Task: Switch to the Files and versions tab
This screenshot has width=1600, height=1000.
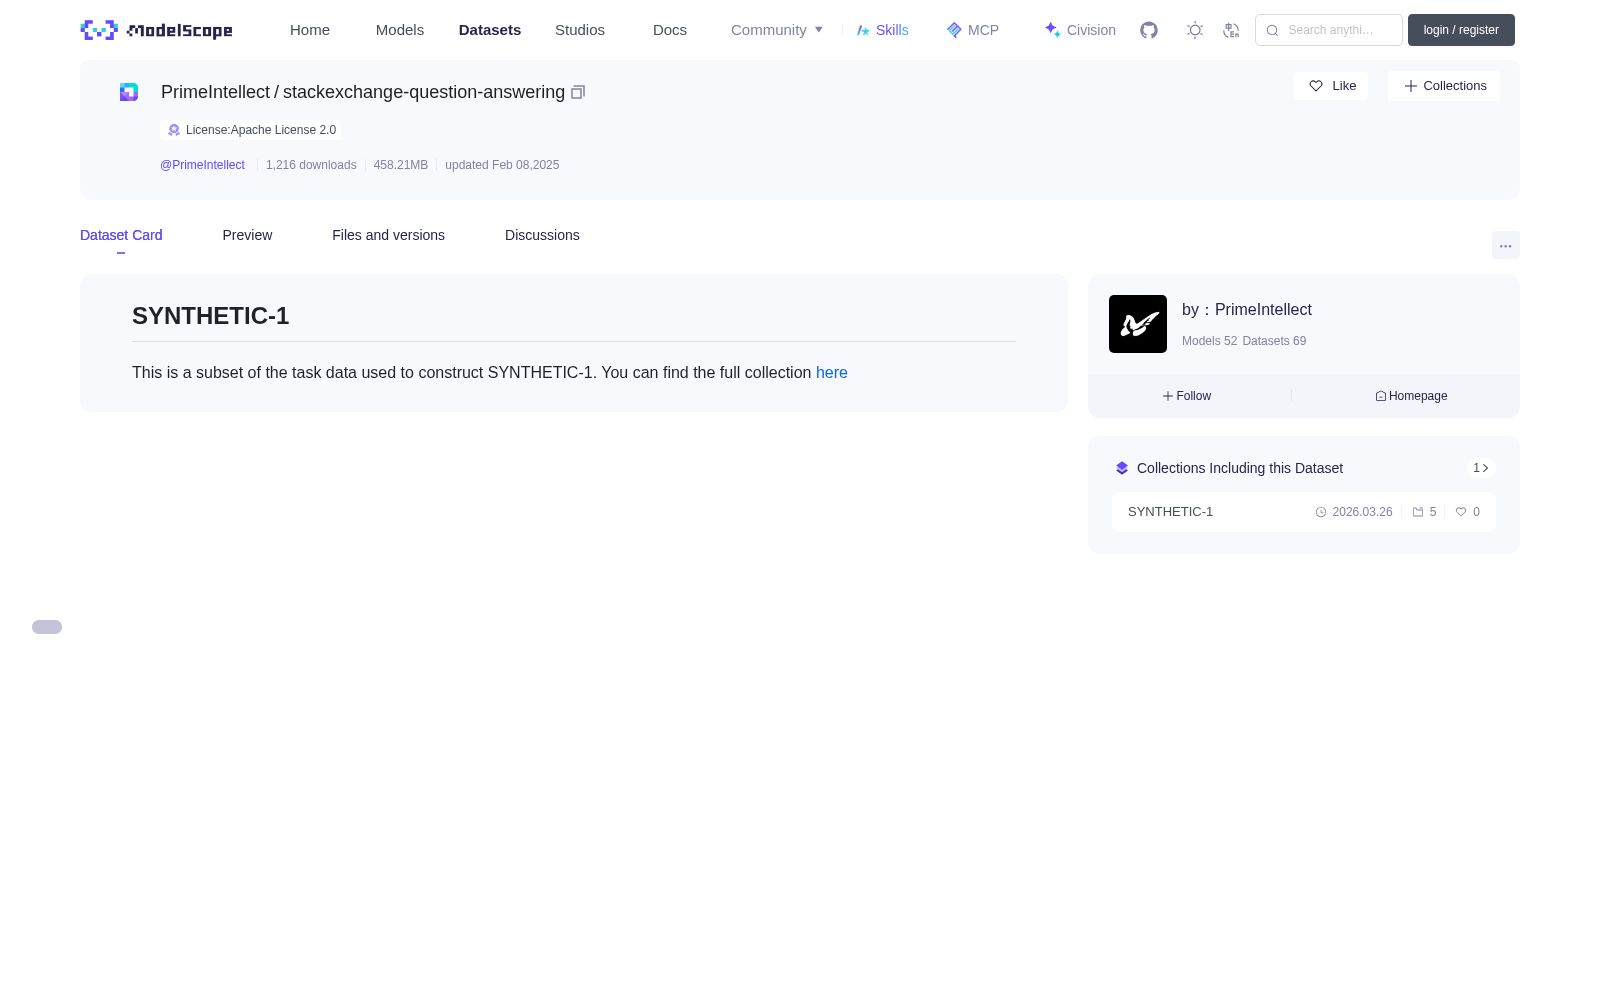Action: click(x=388, y=235)
